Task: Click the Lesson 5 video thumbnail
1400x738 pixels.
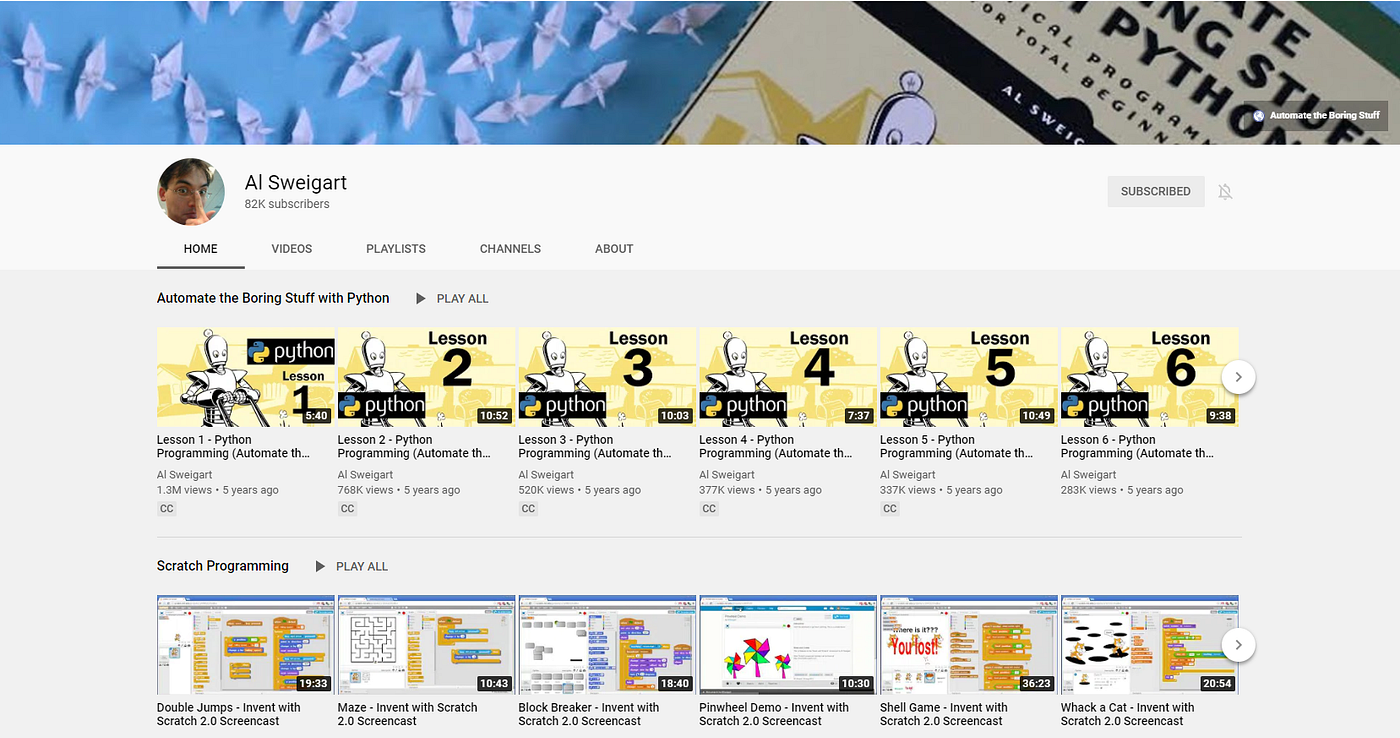Action: (x=967, y=377)
